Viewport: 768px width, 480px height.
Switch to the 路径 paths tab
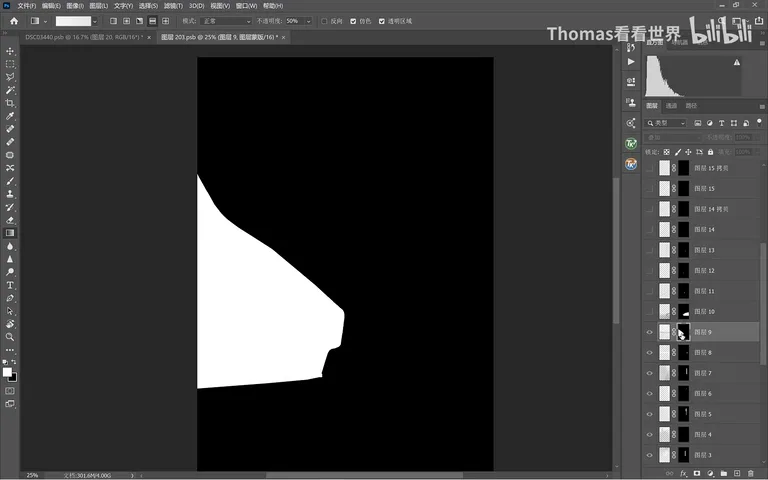(x=691, y=106)
